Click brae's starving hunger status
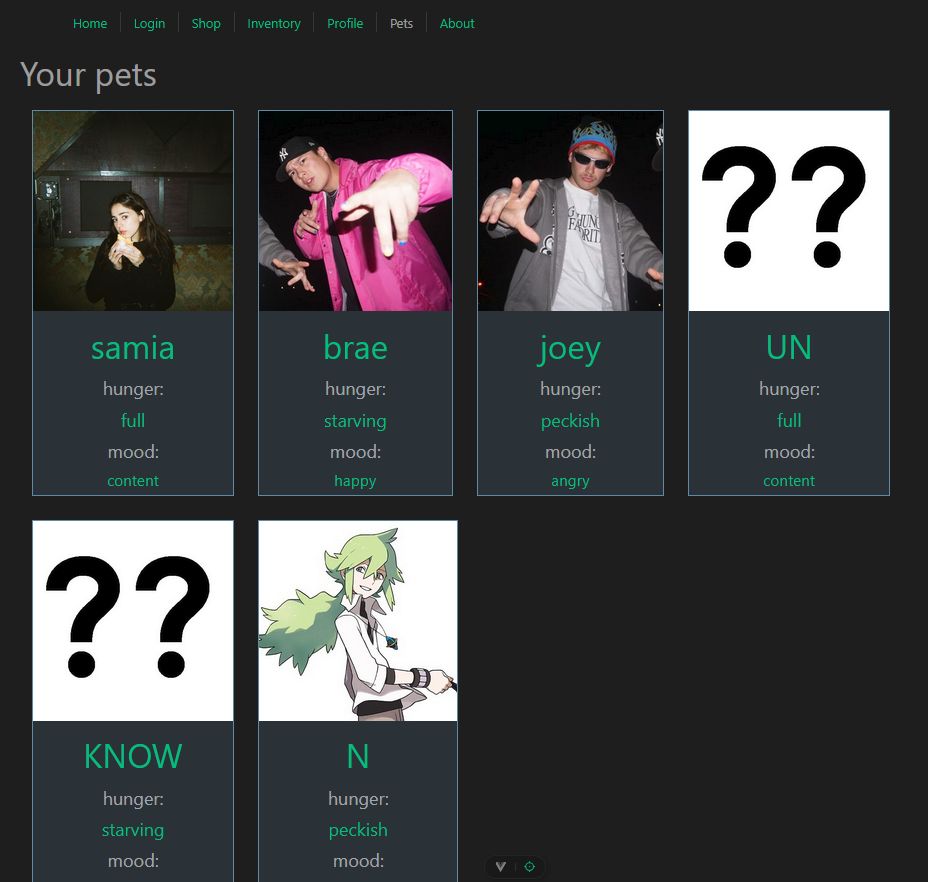928x882 pixels. pos(356,421)
